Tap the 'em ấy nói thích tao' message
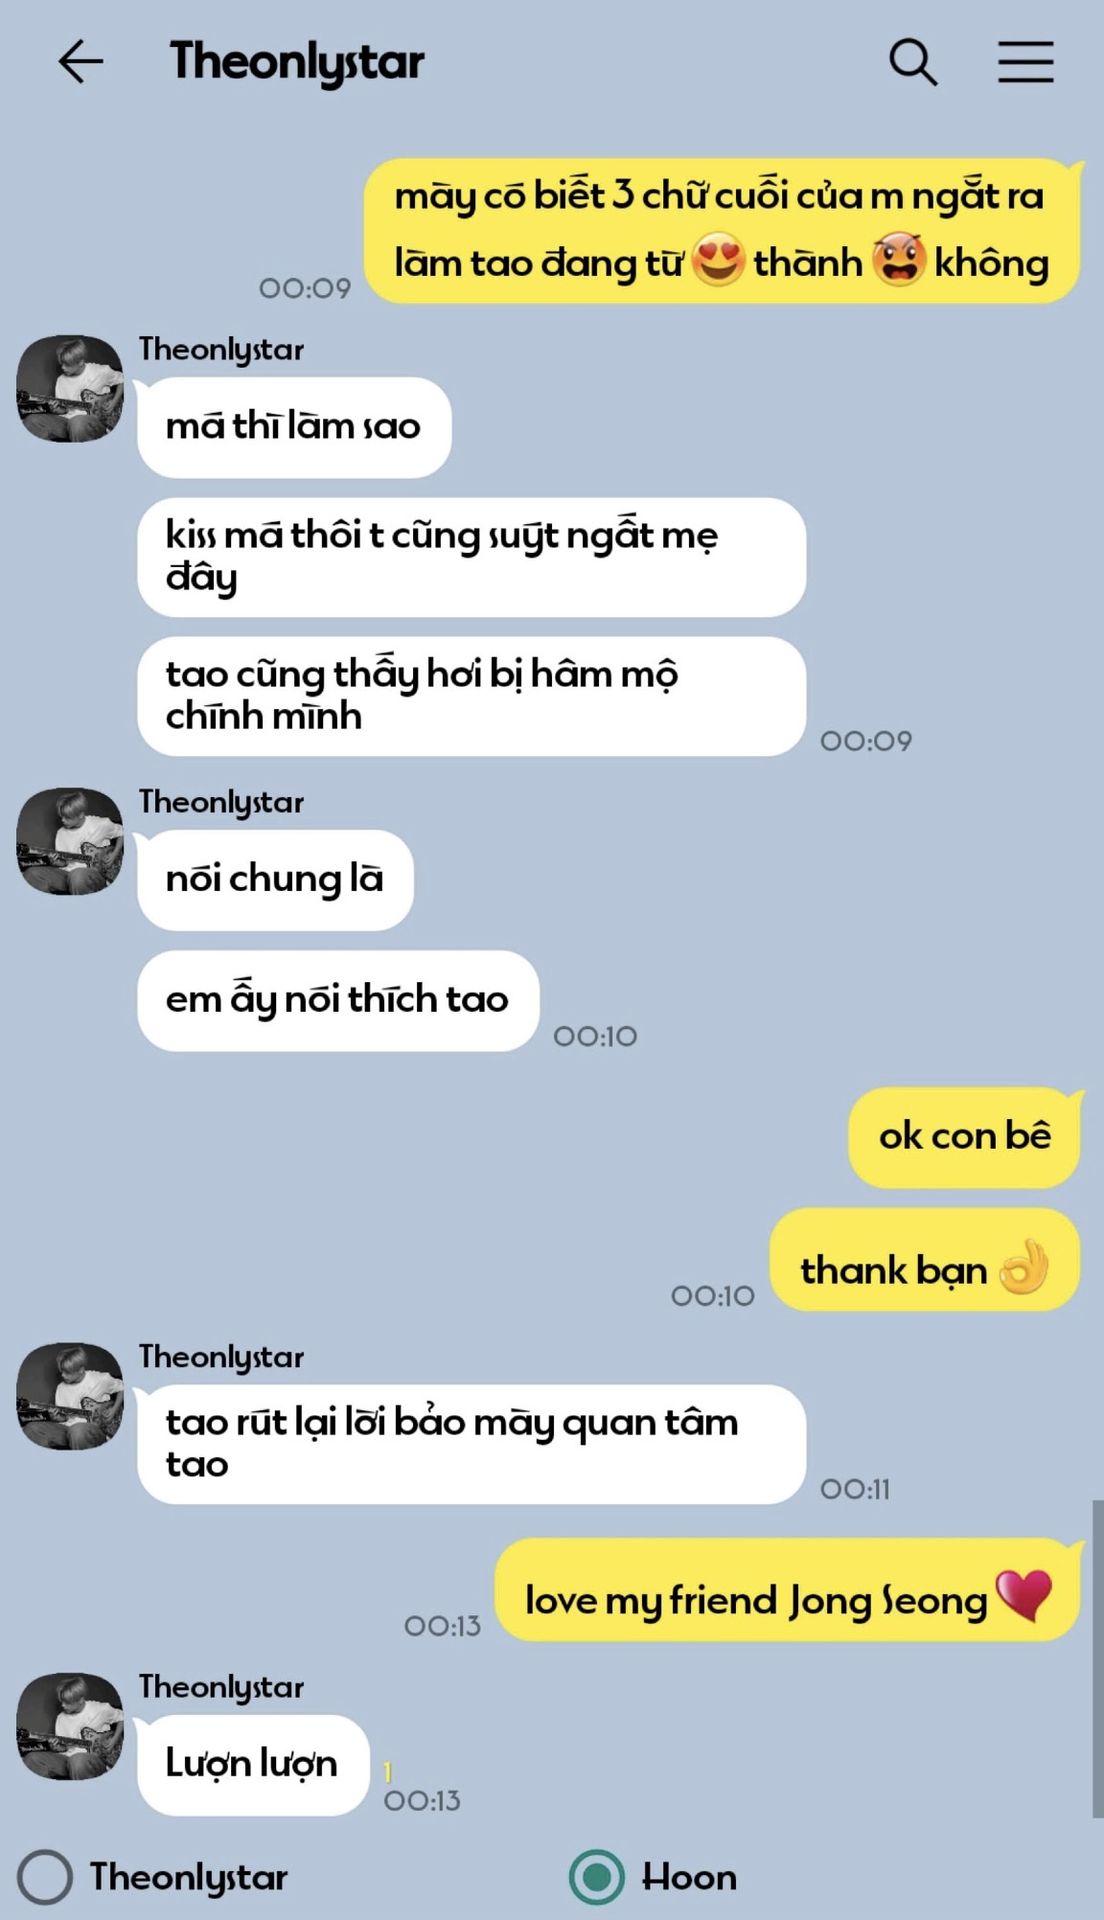This screenshot has height=1920, width=1104. click(338, 1000)
